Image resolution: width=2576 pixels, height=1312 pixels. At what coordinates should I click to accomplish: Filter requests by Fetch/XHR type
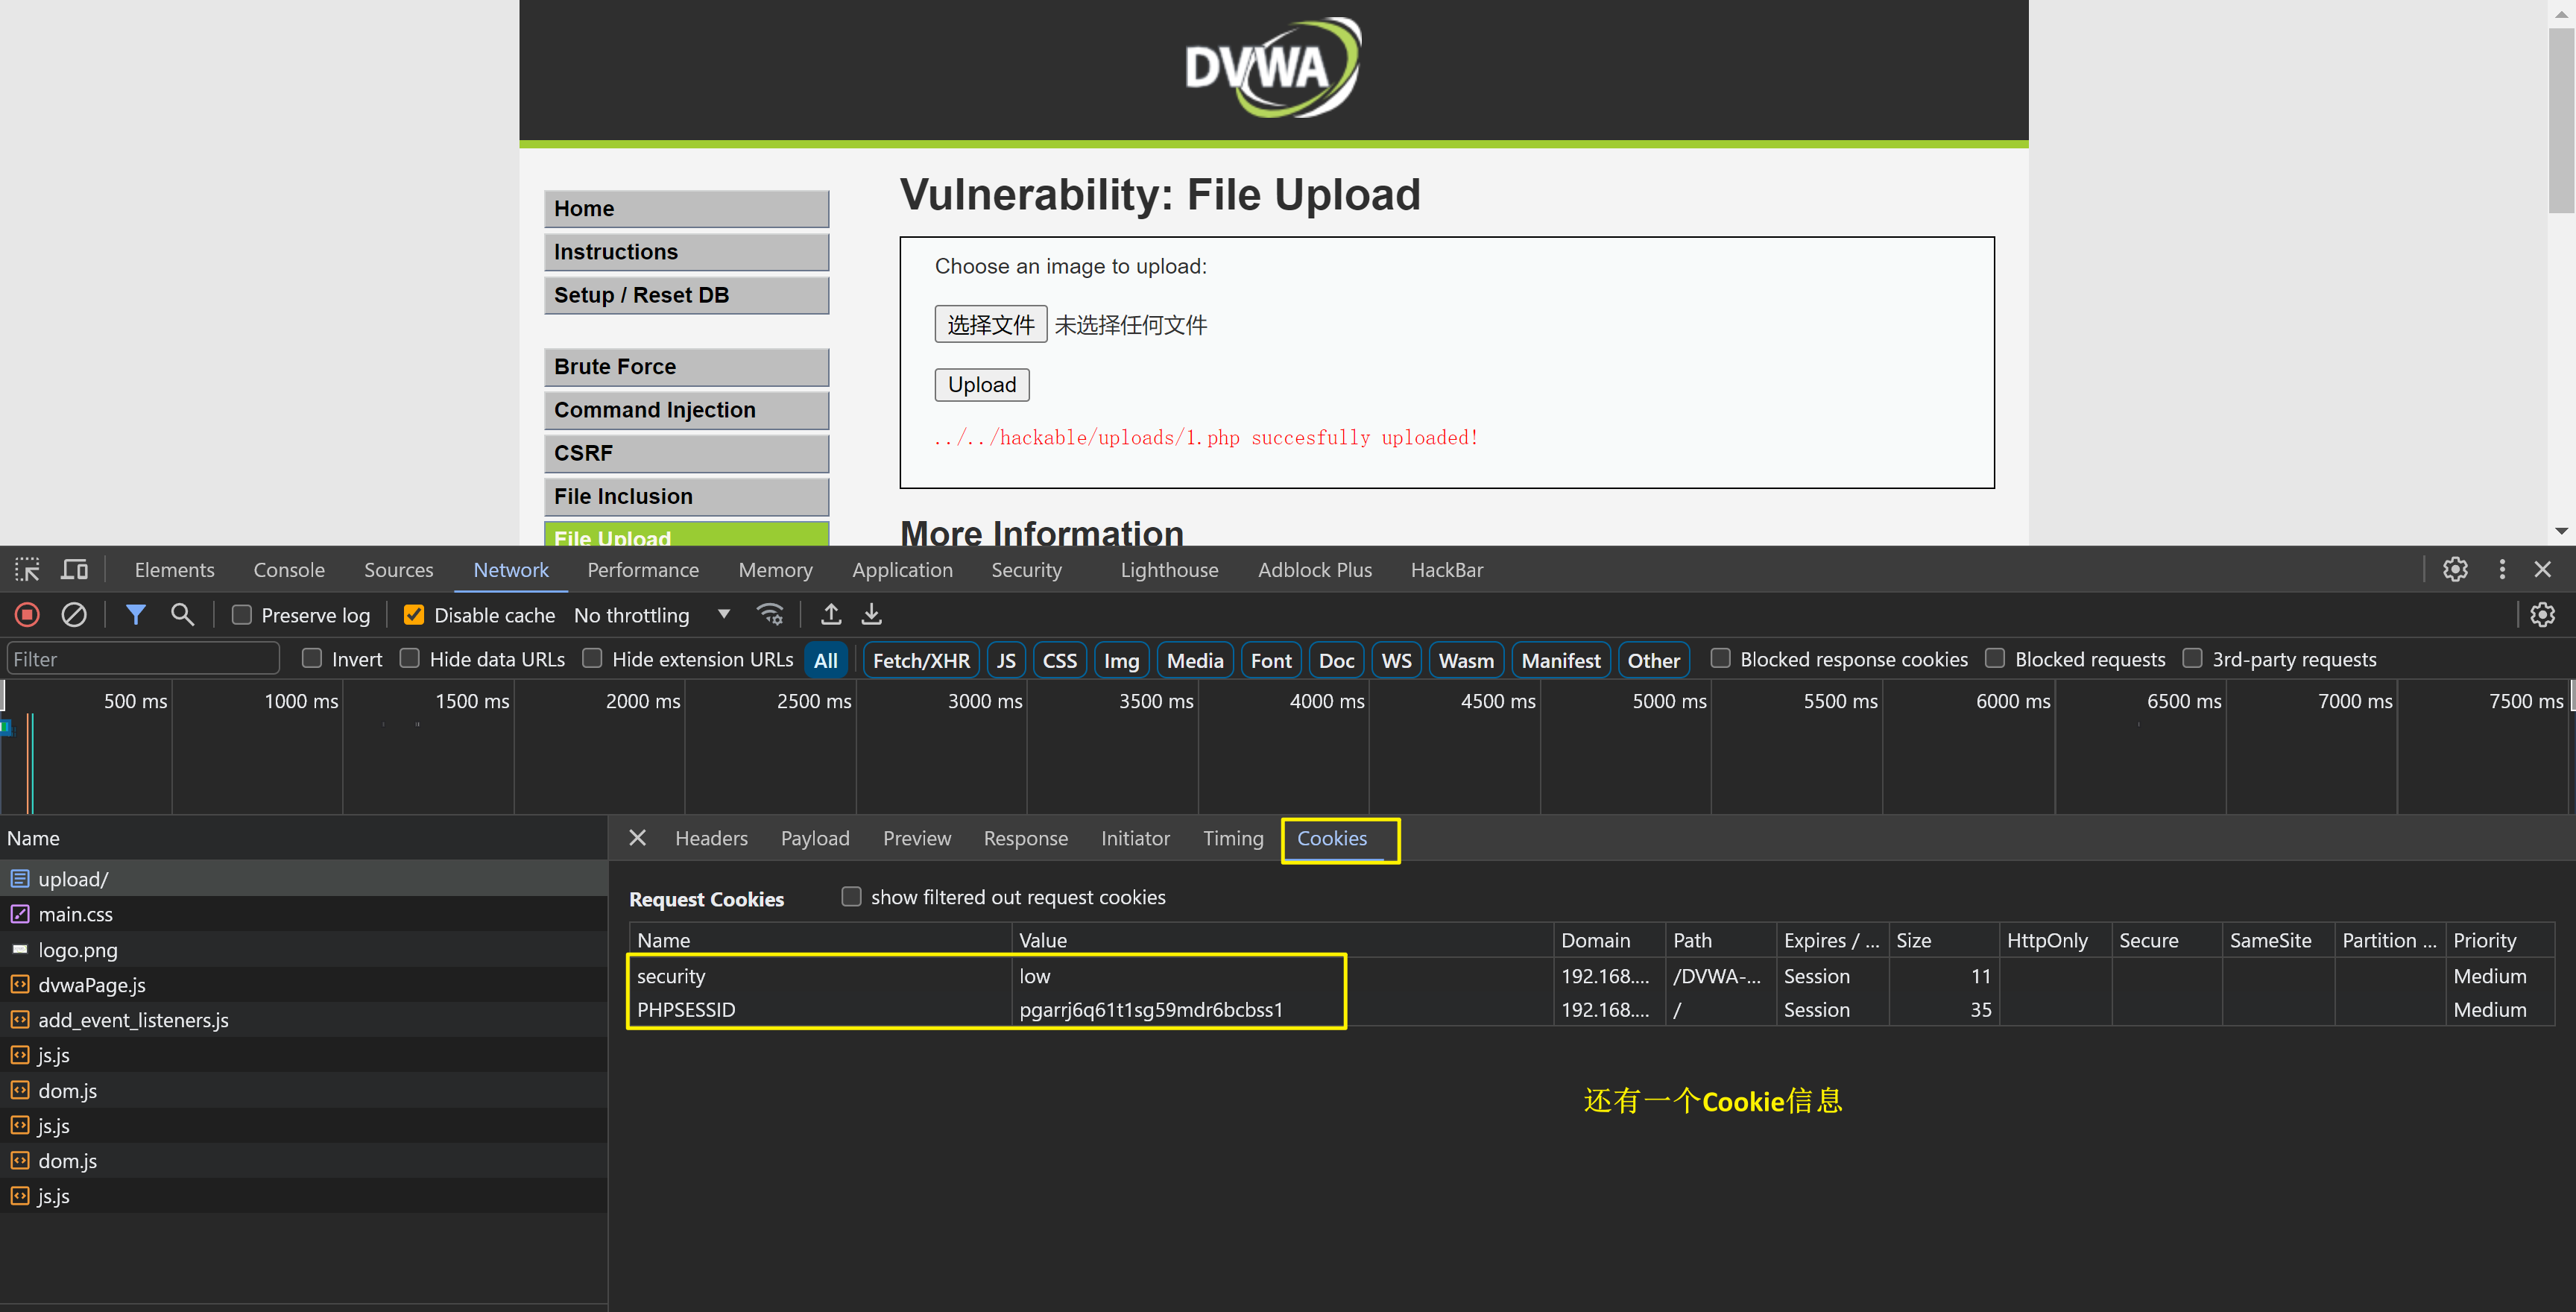[920, 660]
